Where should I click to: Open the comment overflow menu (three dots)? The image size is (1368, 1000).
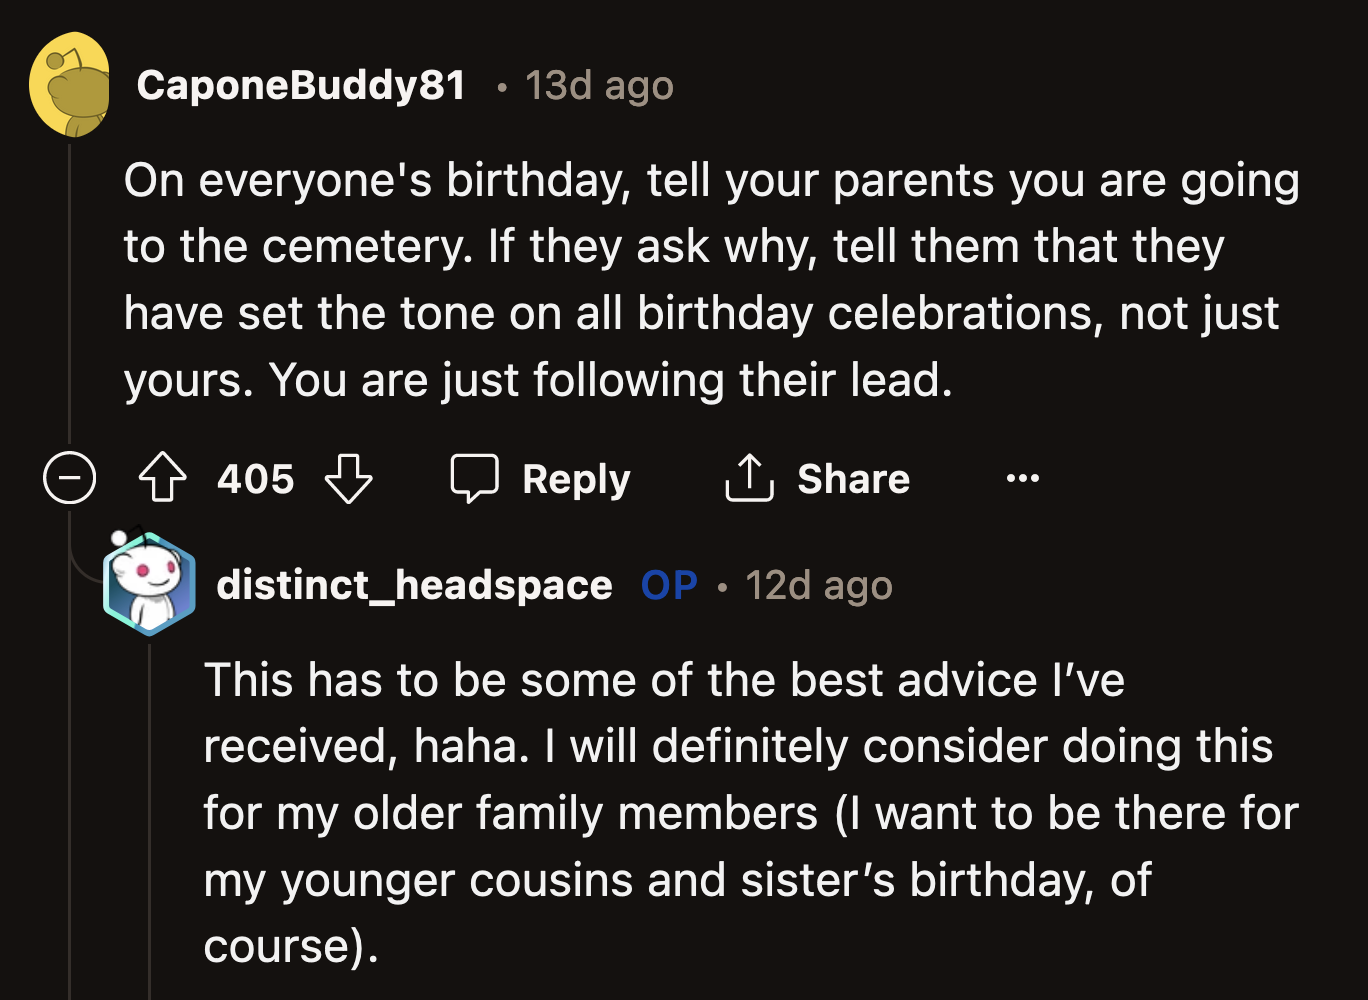click(x=1023, y=478)
